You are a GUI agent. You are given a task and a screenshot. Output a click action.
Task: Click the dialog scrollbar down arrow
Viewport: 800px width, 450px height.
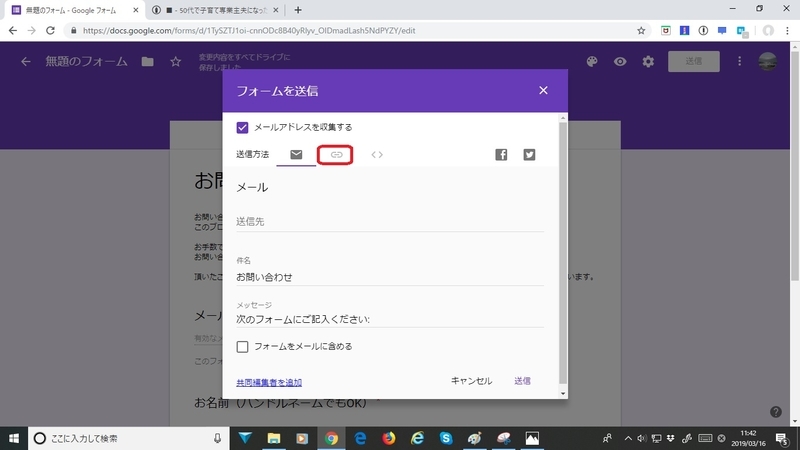(563, 393)
